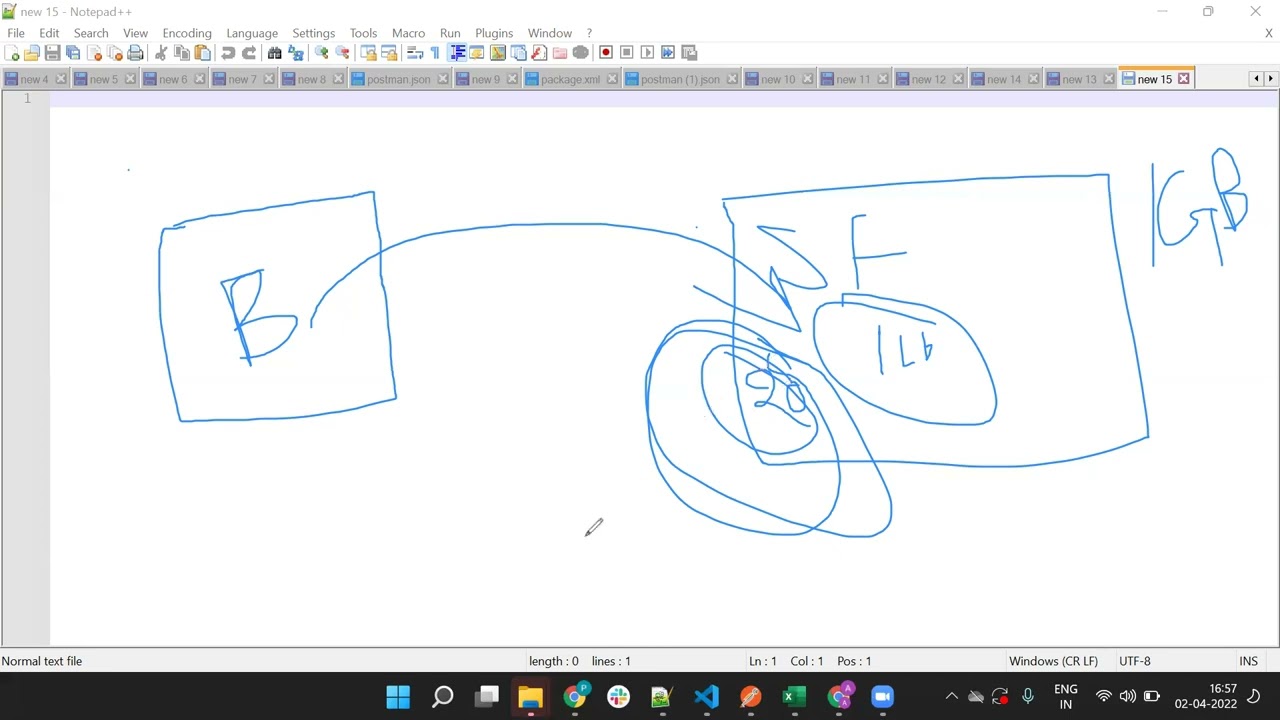Click the Replace toolbar icon
Screen dimensions: 1280x720
[295, 53]
